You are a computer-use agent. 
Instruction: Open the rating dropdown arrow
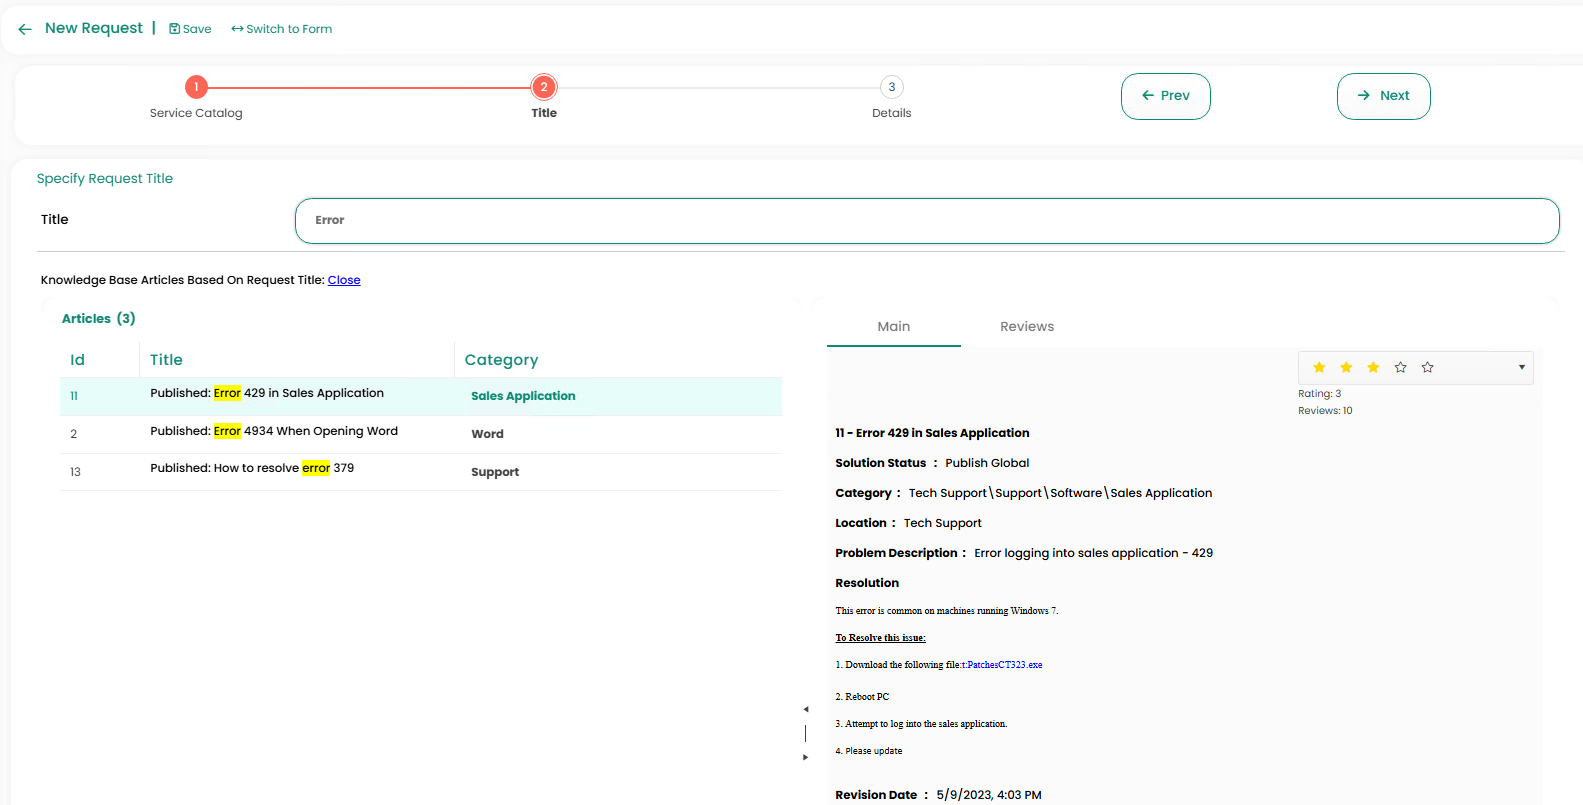[1521, 368]
